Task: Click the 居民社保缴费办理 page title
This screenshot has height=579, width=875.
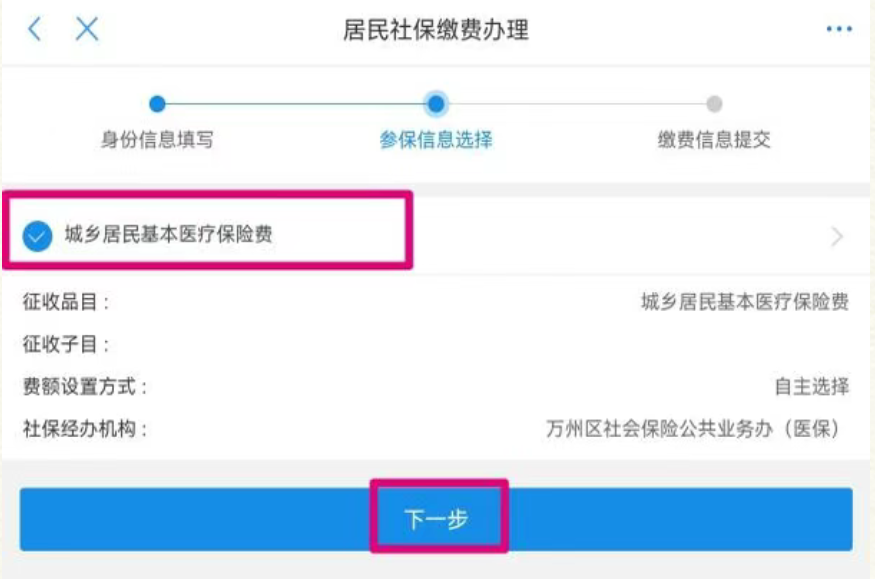Action: click(x=436, y=30)
